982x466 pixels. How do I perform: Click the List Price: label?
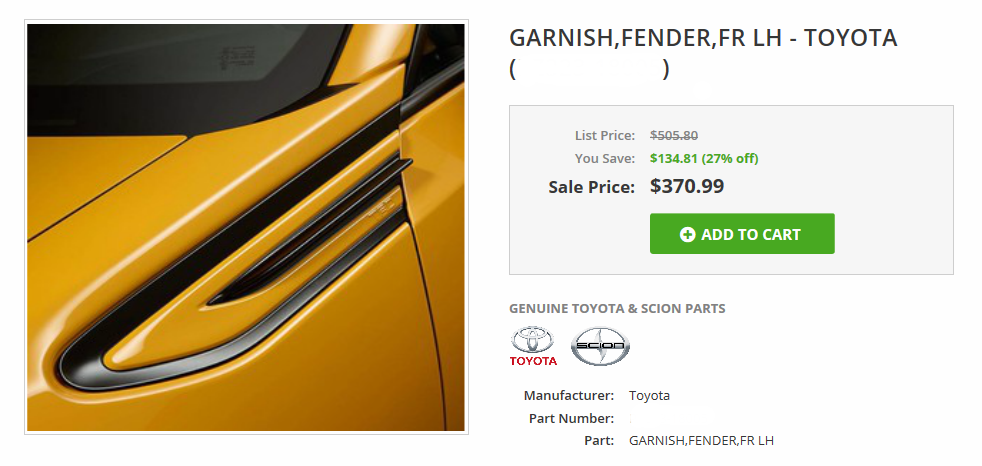click(x=604, y=135)
